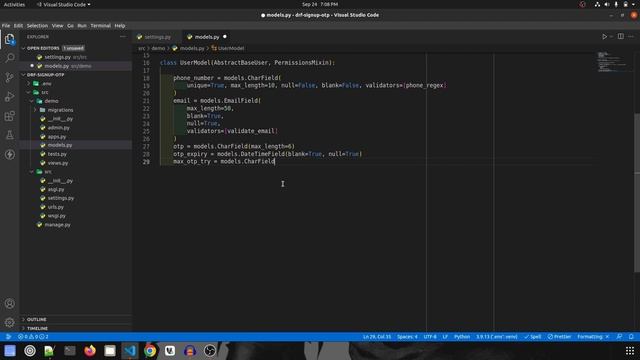Open Terminal from the dock
640x360 pixels.
pos(70,351)
